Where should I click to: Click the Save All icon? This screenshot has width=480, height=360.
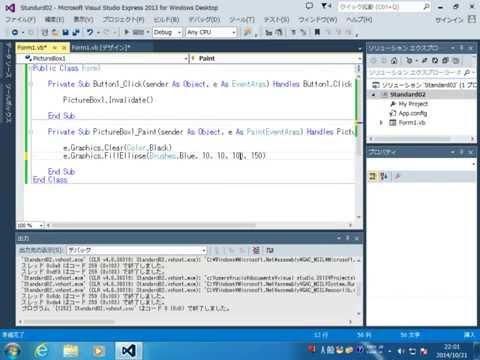[x=76, y=32]
